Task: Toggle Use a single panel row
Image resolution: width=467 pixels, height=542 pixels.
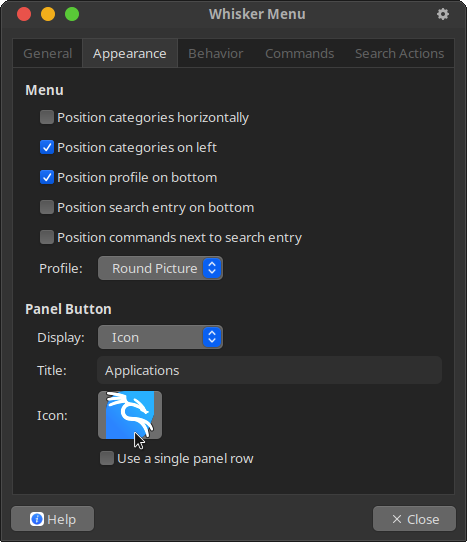Action: pos(107,458)
